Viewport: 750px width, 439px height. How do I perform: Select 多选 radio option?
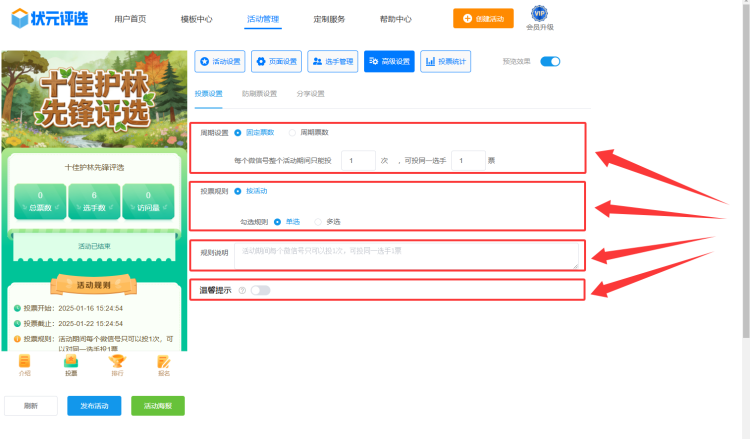327,222
